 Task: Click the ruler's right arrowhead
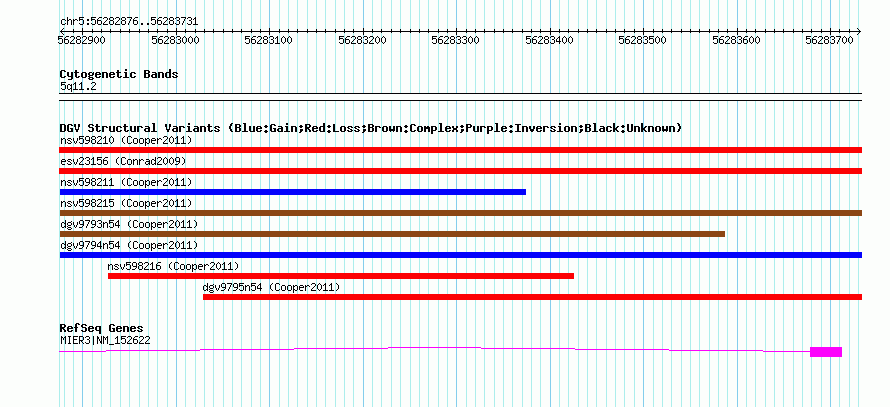pyautogui.click(x=859, y=31)
